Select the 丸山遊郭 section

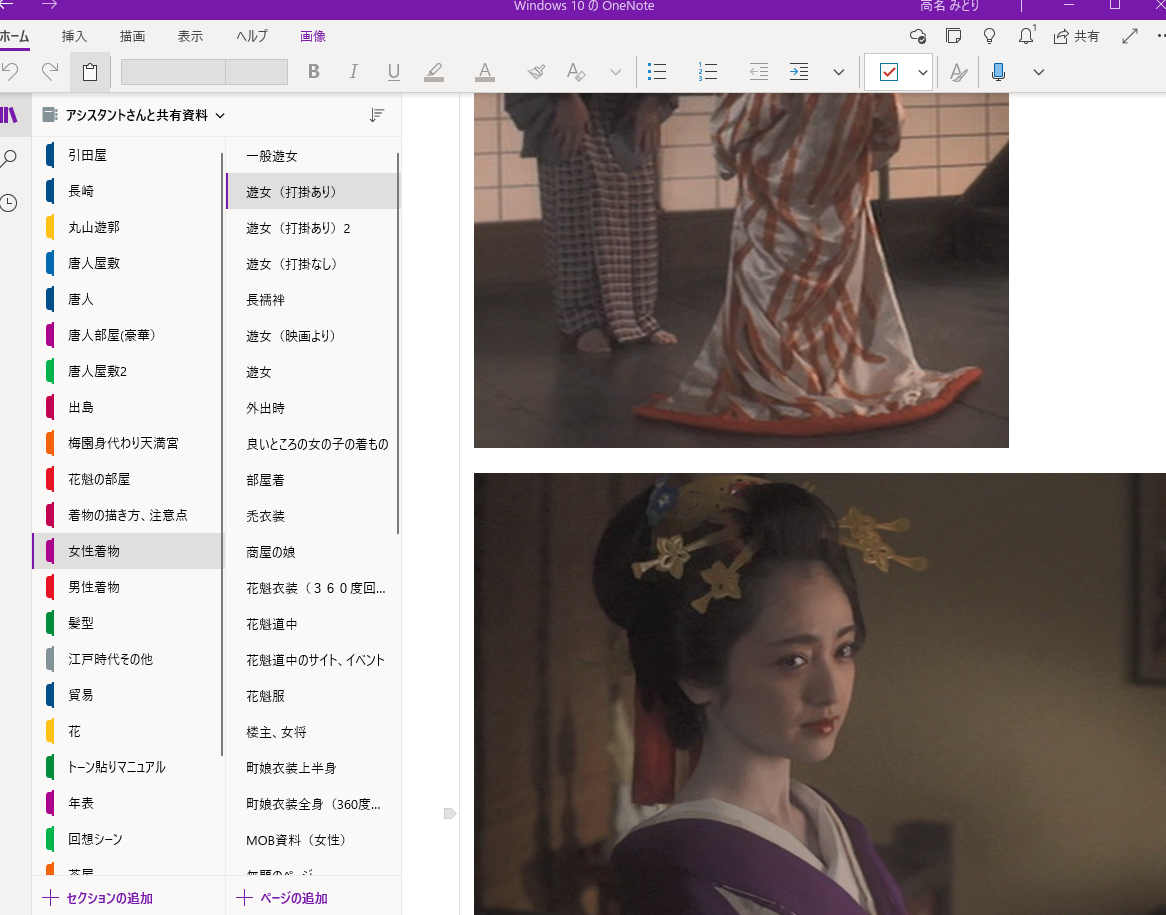click(128, 227)
